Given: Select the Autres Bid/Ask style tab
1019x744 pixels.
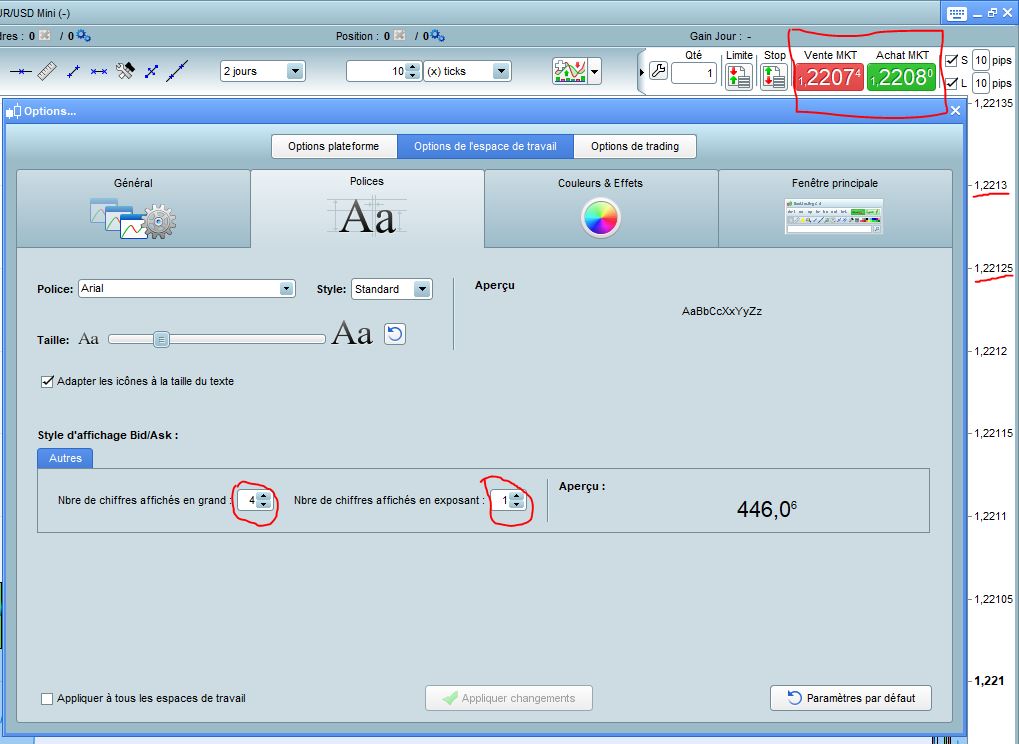Looking at the screenshot, I should coord(65,458).
